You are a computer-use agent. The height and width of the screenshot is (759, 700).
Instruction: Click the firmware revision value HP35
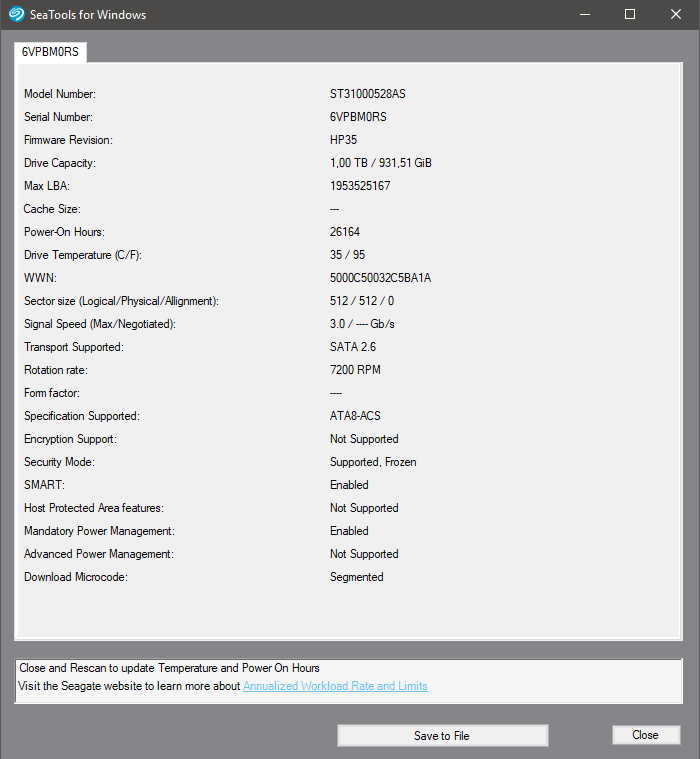click(x=343, y=140)
